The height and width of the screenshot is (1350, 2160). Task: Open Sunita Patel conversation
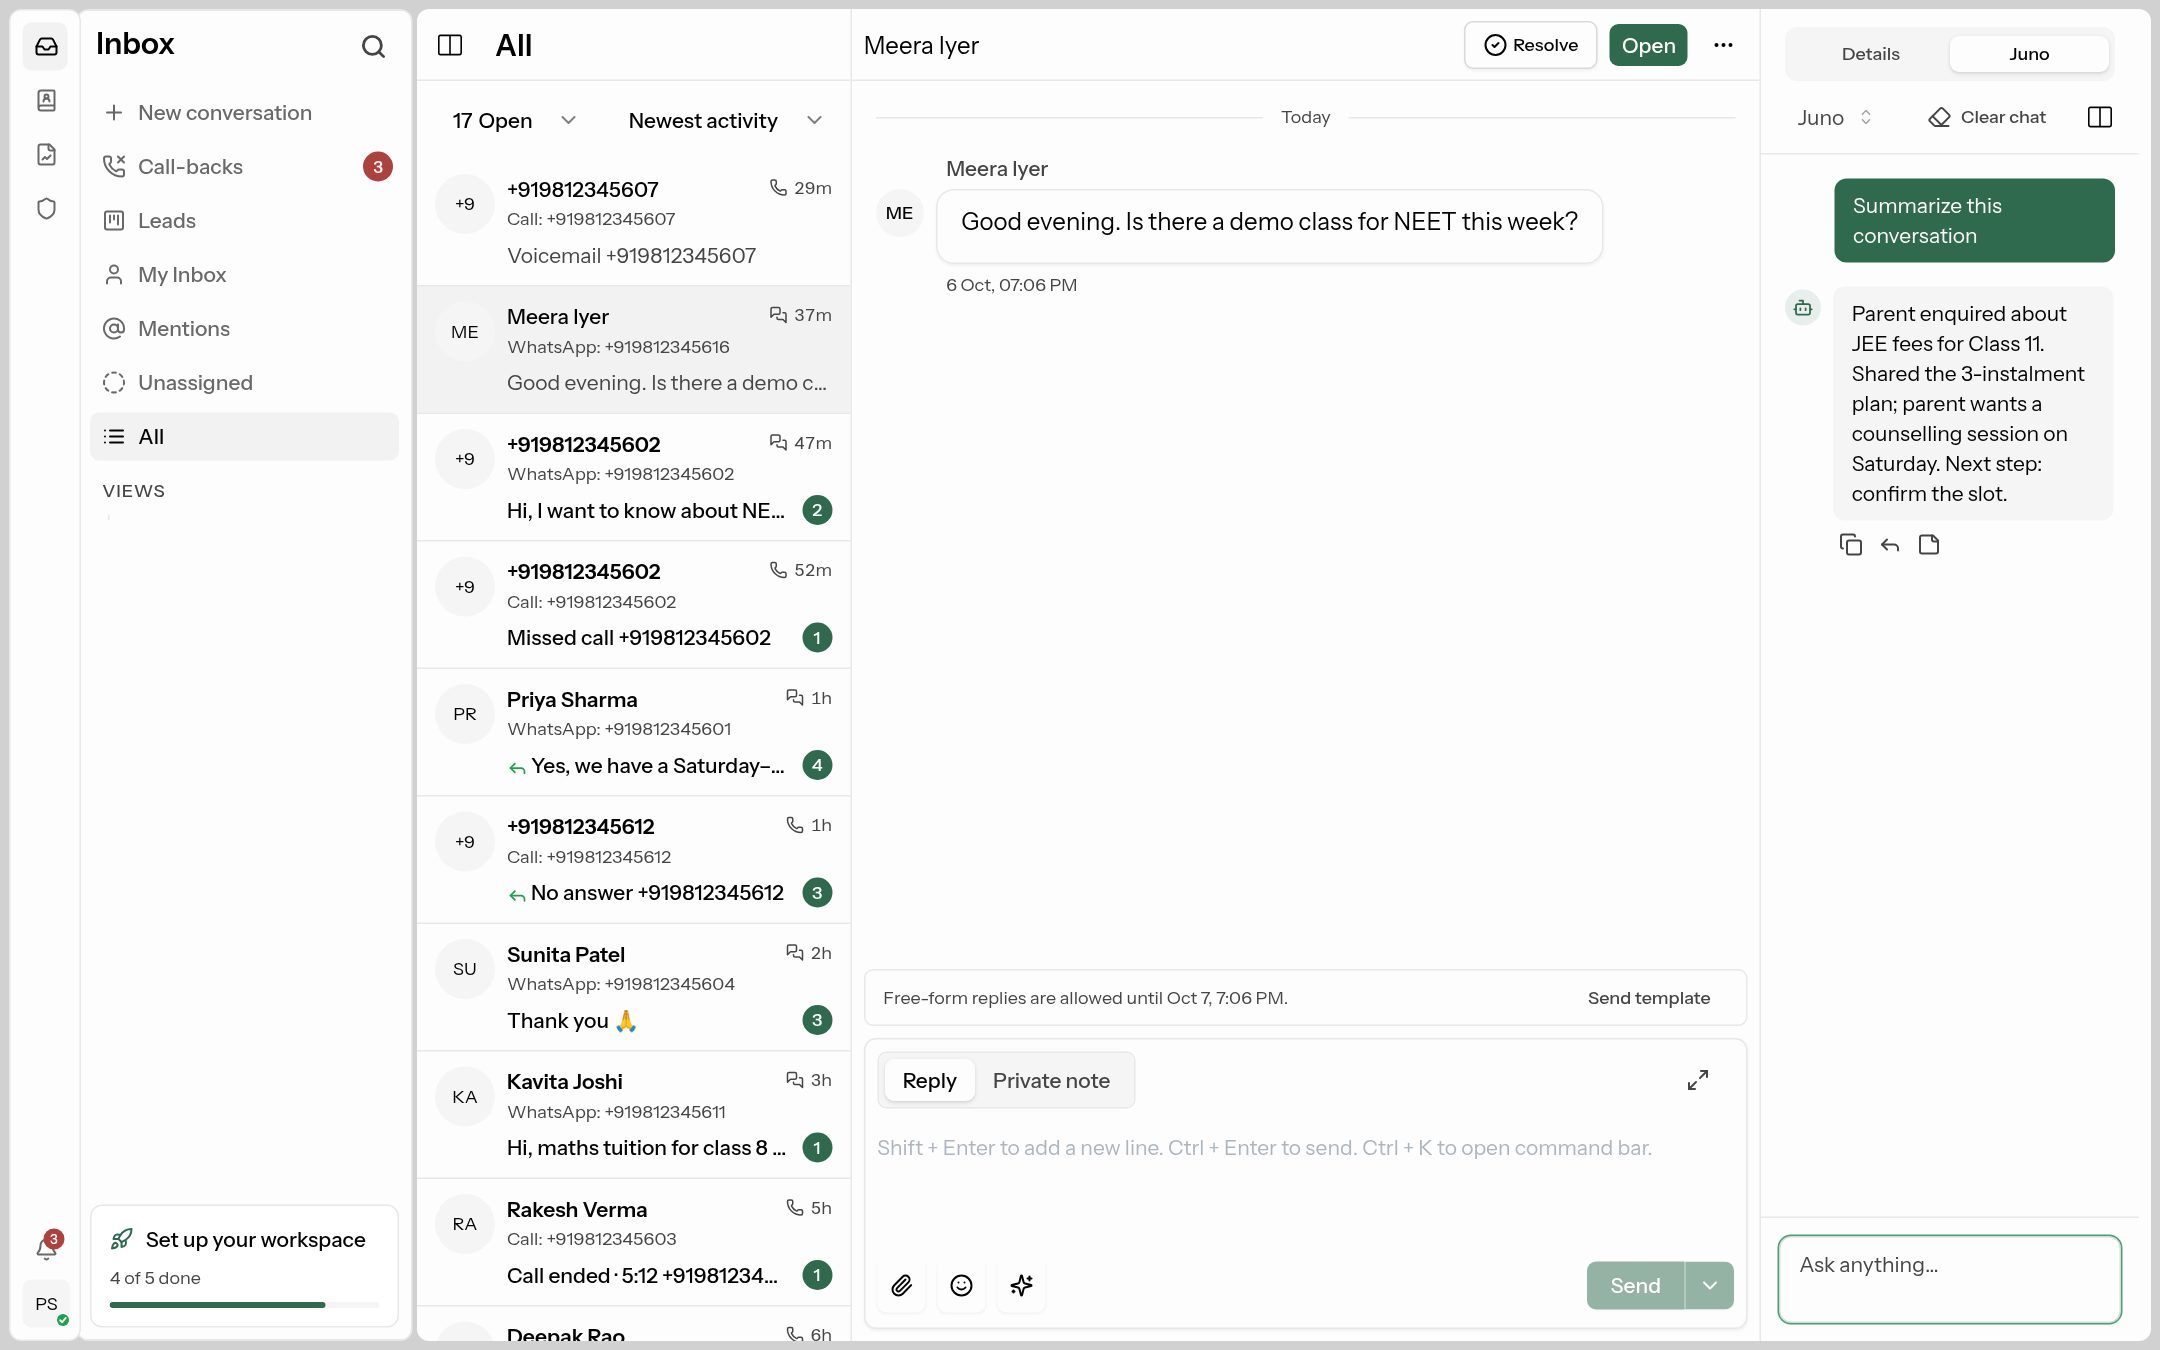pos(634,987)
